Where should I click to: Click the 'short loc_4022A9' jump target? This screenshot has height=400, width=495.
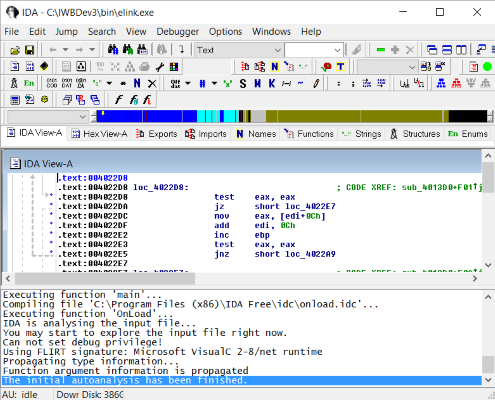(295, 254)
